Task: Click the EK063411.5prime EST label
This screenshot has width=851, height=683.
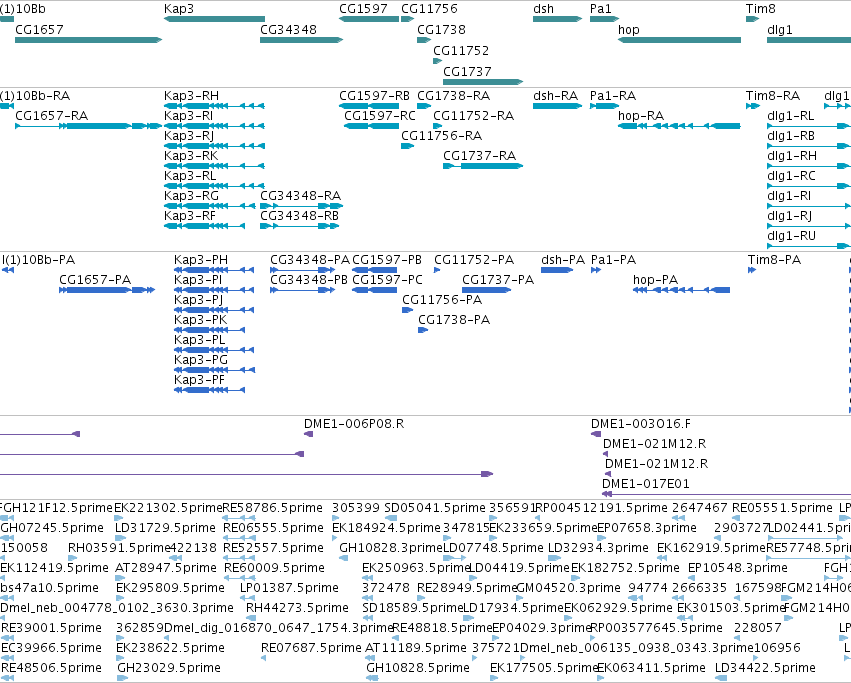Action: [x=651, y=668]
